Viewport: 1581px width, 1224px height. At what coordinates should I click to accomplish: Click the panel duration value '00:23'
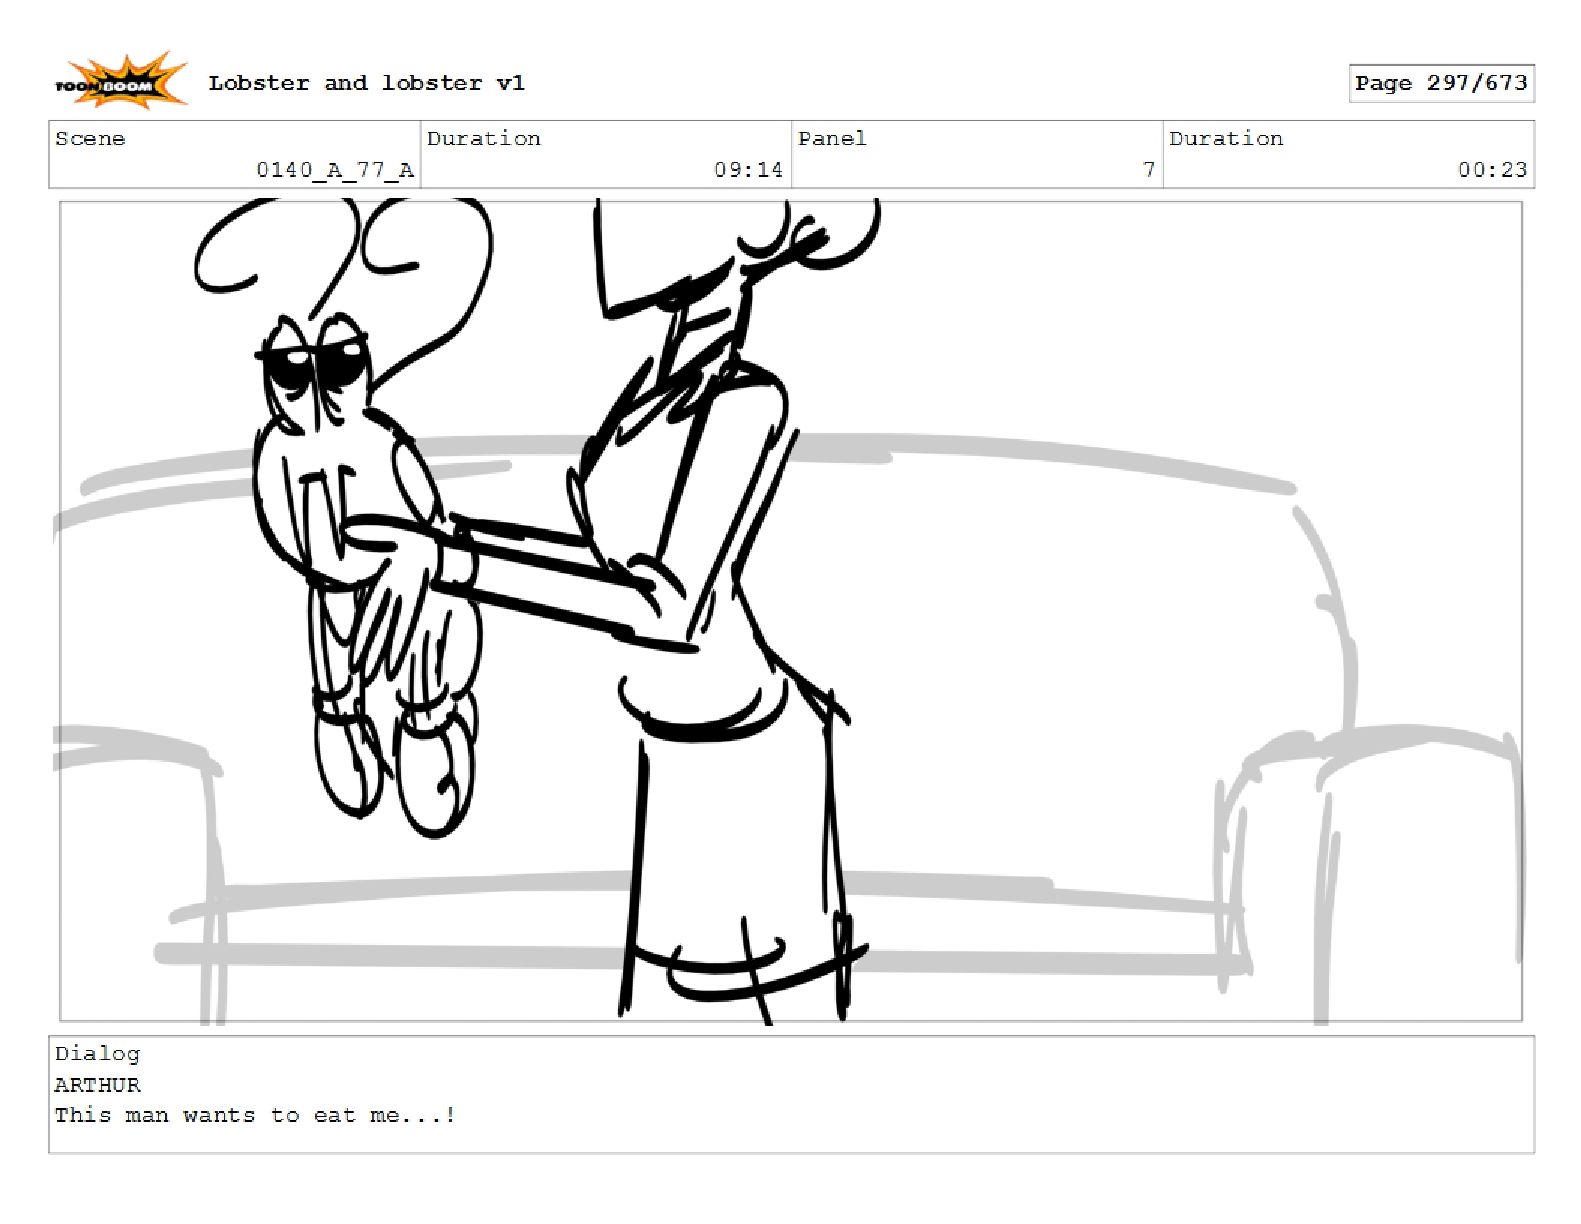tap(1492, 170)
